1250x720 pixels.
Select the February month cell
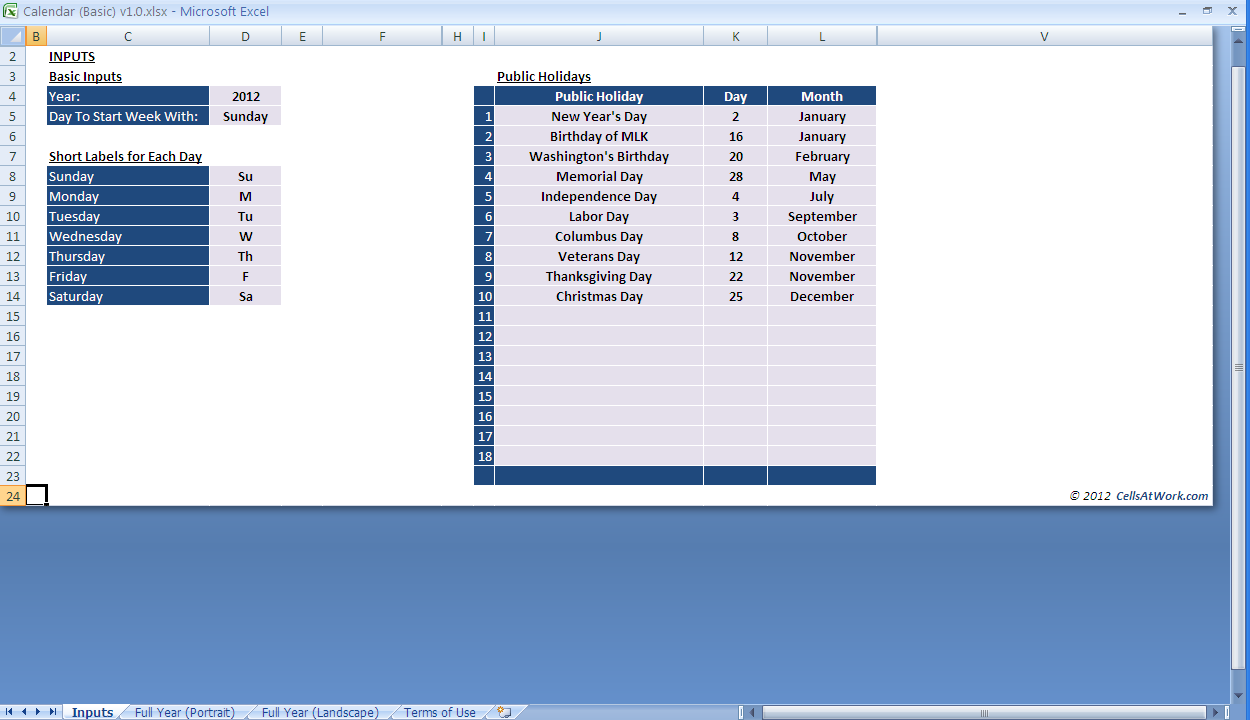pos(822,156)
